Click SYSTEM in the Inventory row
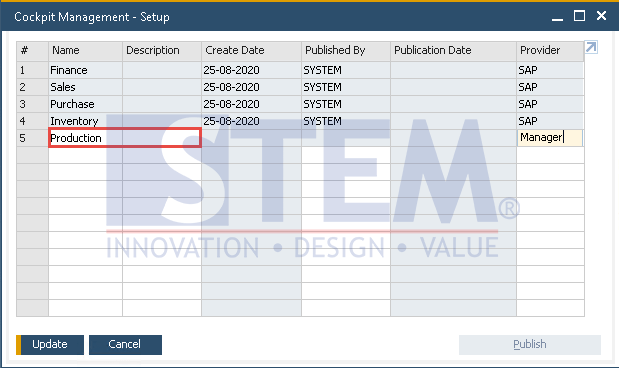619x368 pixels. 346,121
